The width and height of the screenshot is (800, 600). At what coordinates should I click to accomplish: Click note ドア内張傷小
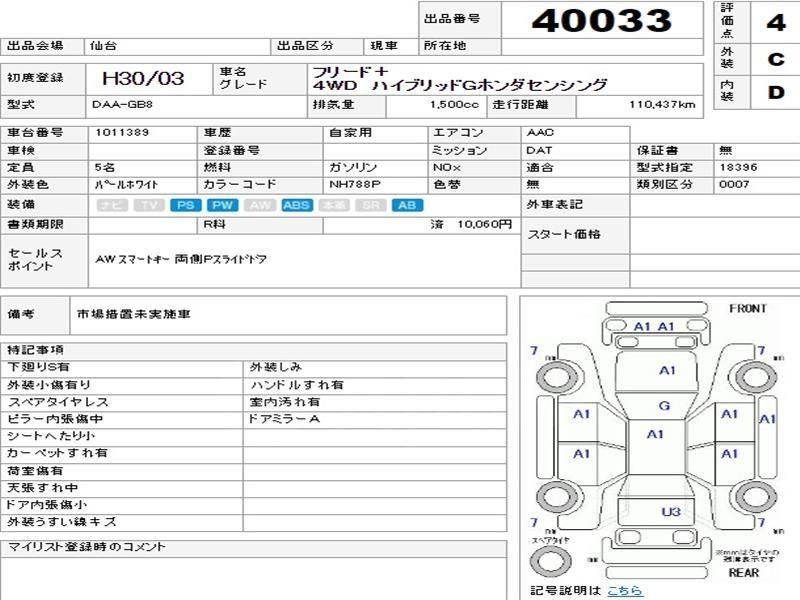47,505
